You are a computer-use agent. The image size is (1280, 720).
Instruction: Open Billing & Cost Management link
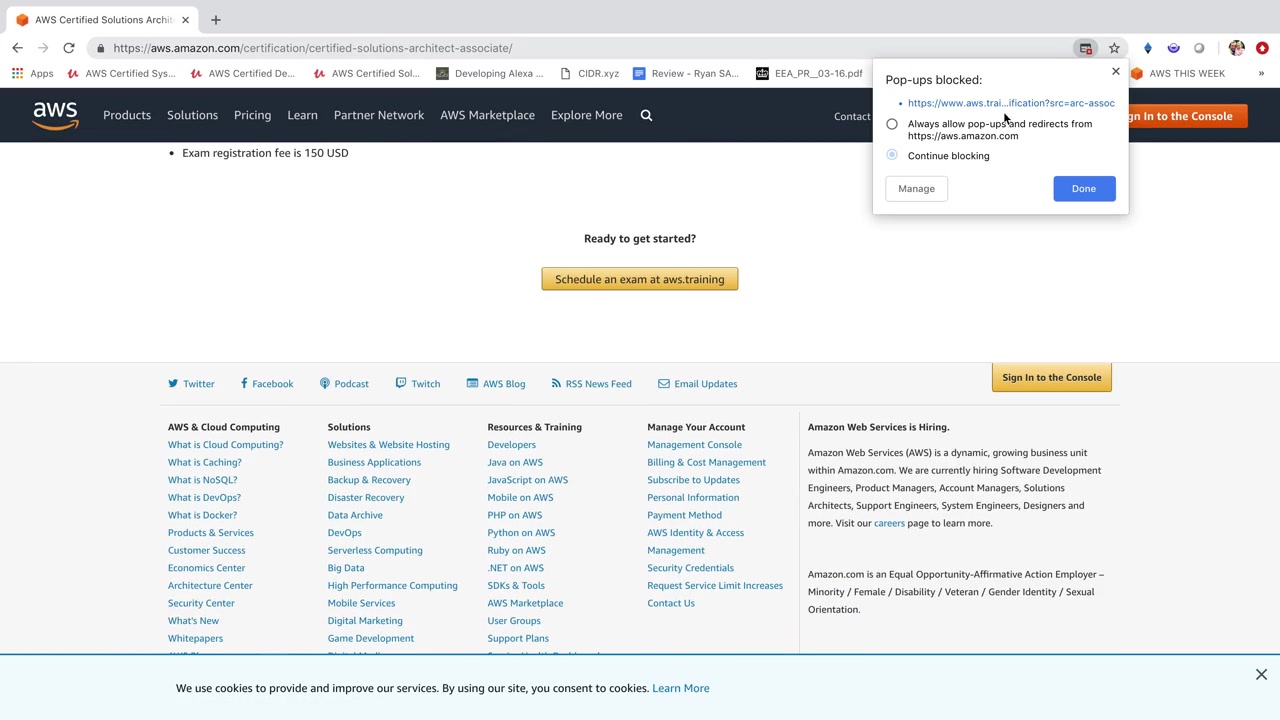click(706, 462)
